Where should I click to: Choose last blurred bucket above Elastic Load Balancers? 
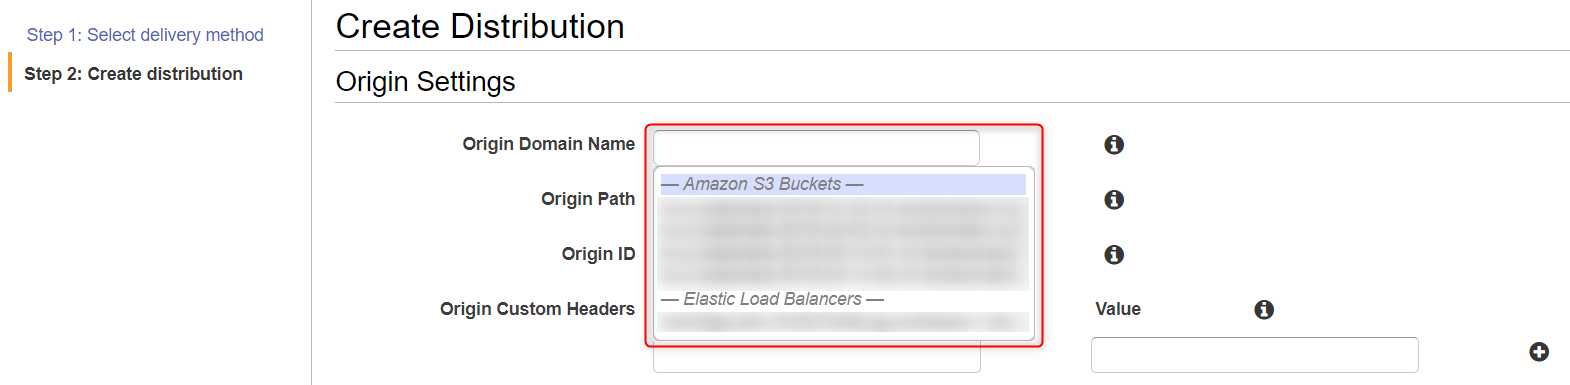(843, 276)
